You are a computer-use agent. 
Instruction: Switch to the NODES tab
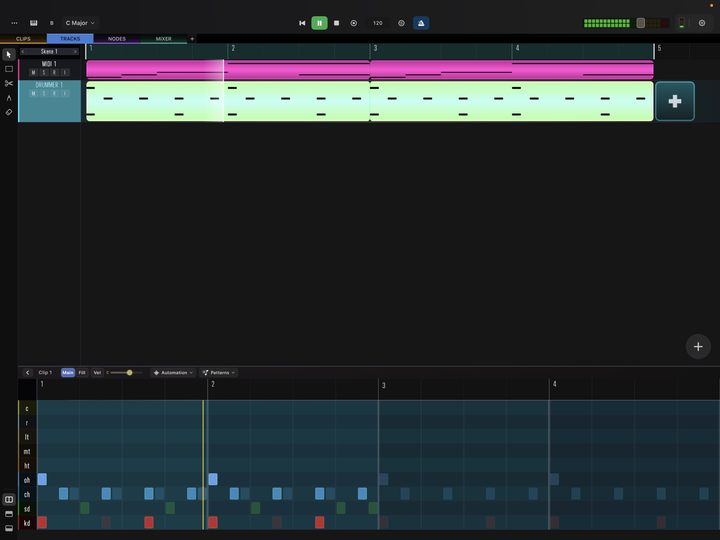pyautogui.click(x=117, y=39)
